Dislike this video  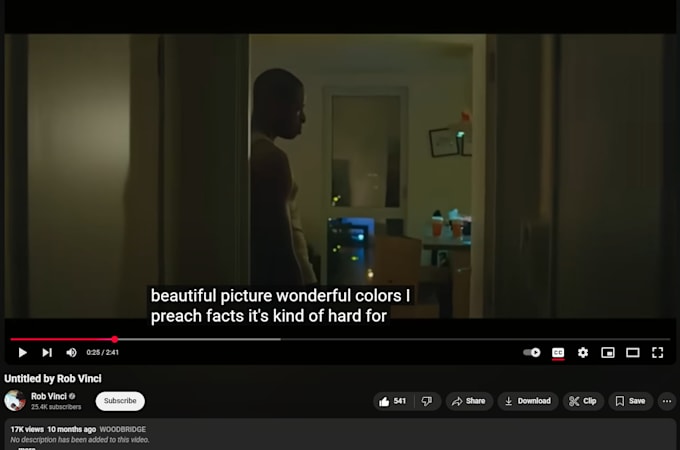[427, 401]
